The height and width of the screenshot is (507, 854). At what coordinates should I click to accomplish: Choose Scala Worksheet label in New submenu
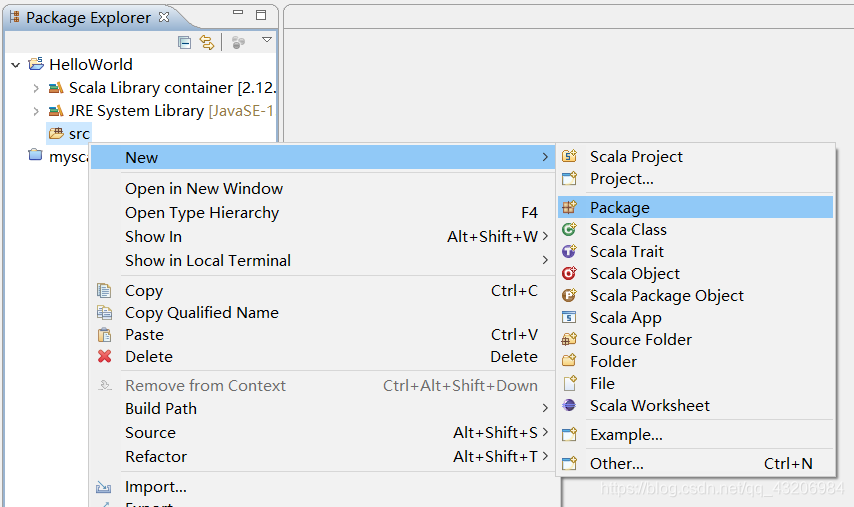tap(650, 406)
